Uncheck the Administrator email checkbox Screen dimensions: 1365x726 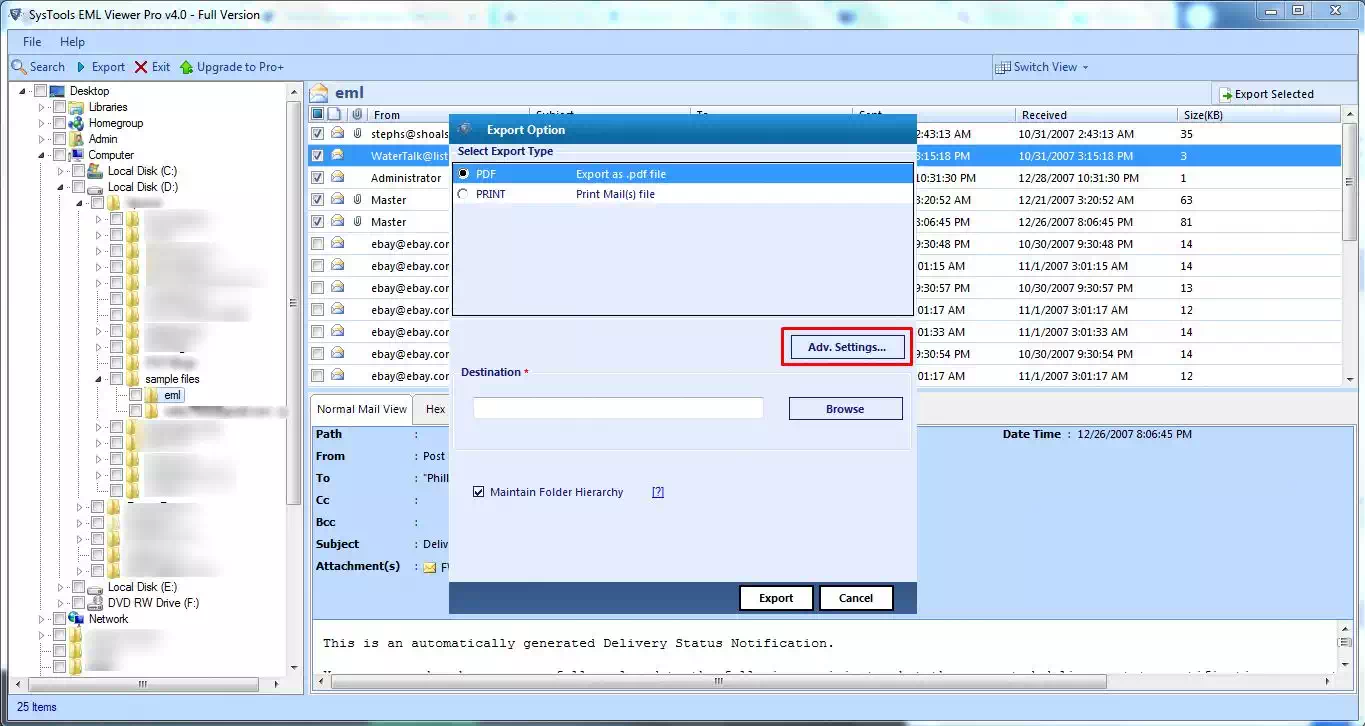317,177
